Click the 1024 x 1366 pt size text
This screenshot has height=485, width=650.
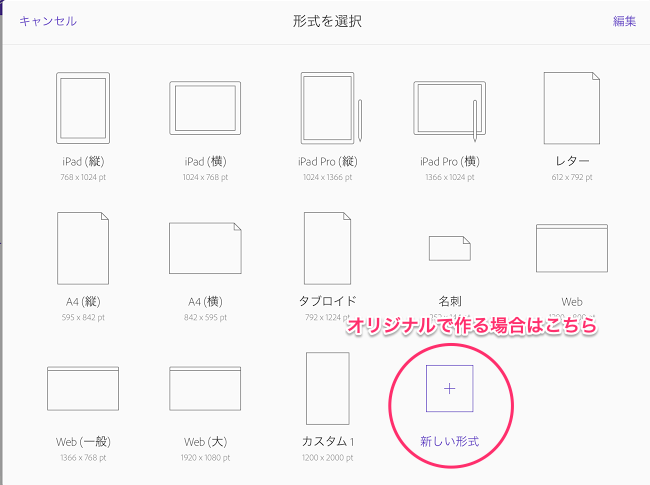327,177
